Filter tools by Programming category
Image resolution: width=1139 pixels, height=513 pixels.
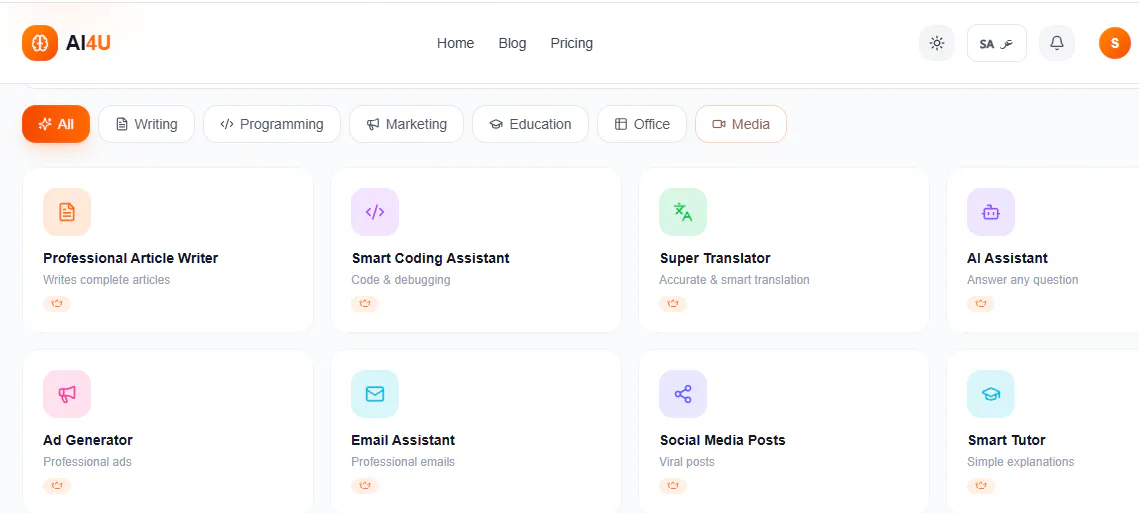pyautogui.click(x=272, y=124)
